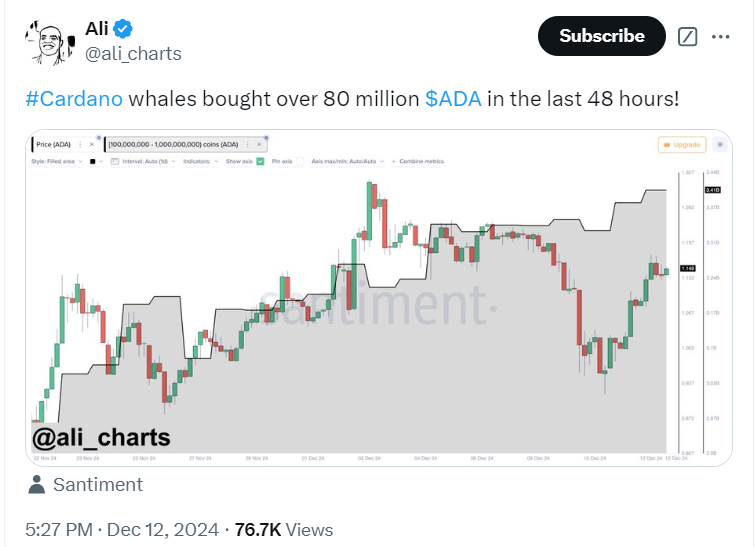Follow the #Cardano hashtag link

(74, 99)
